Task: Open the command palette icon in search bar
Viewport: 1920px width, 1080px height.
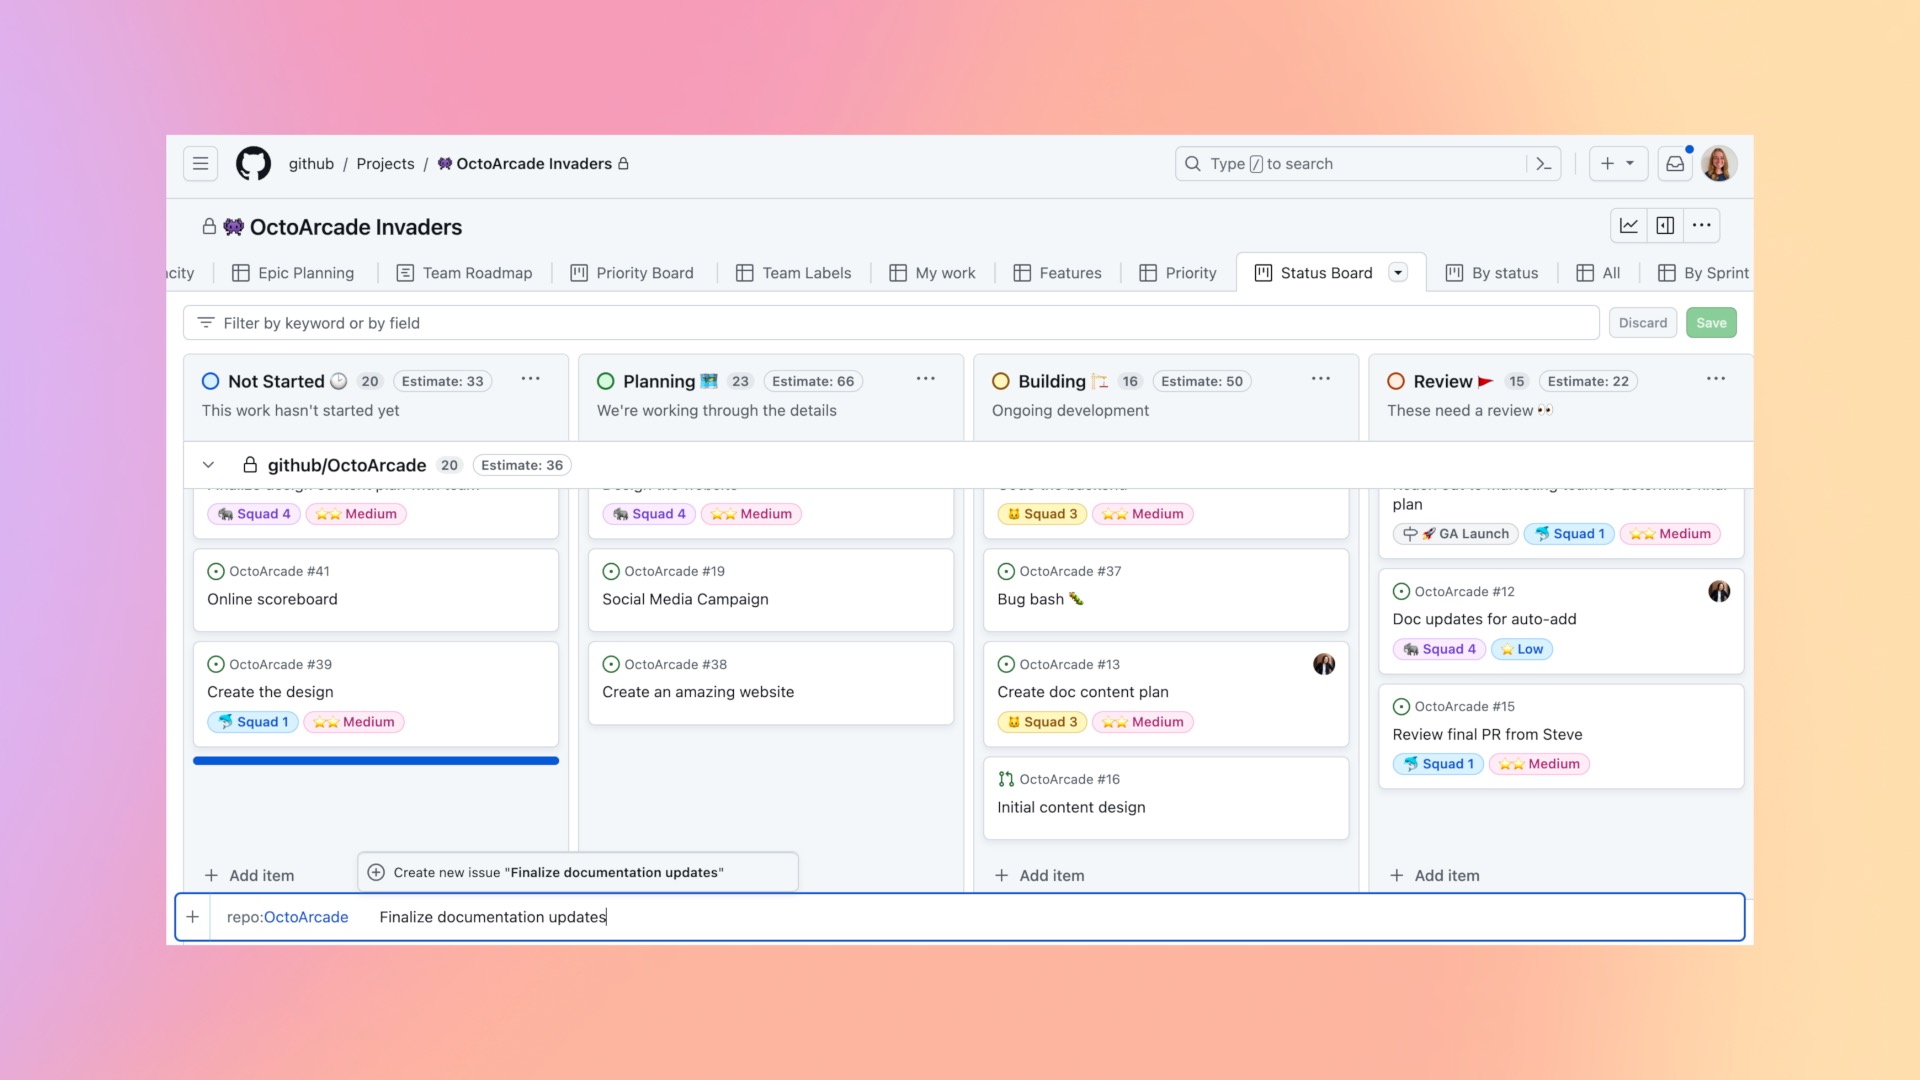Action: tap(1543, 163)
